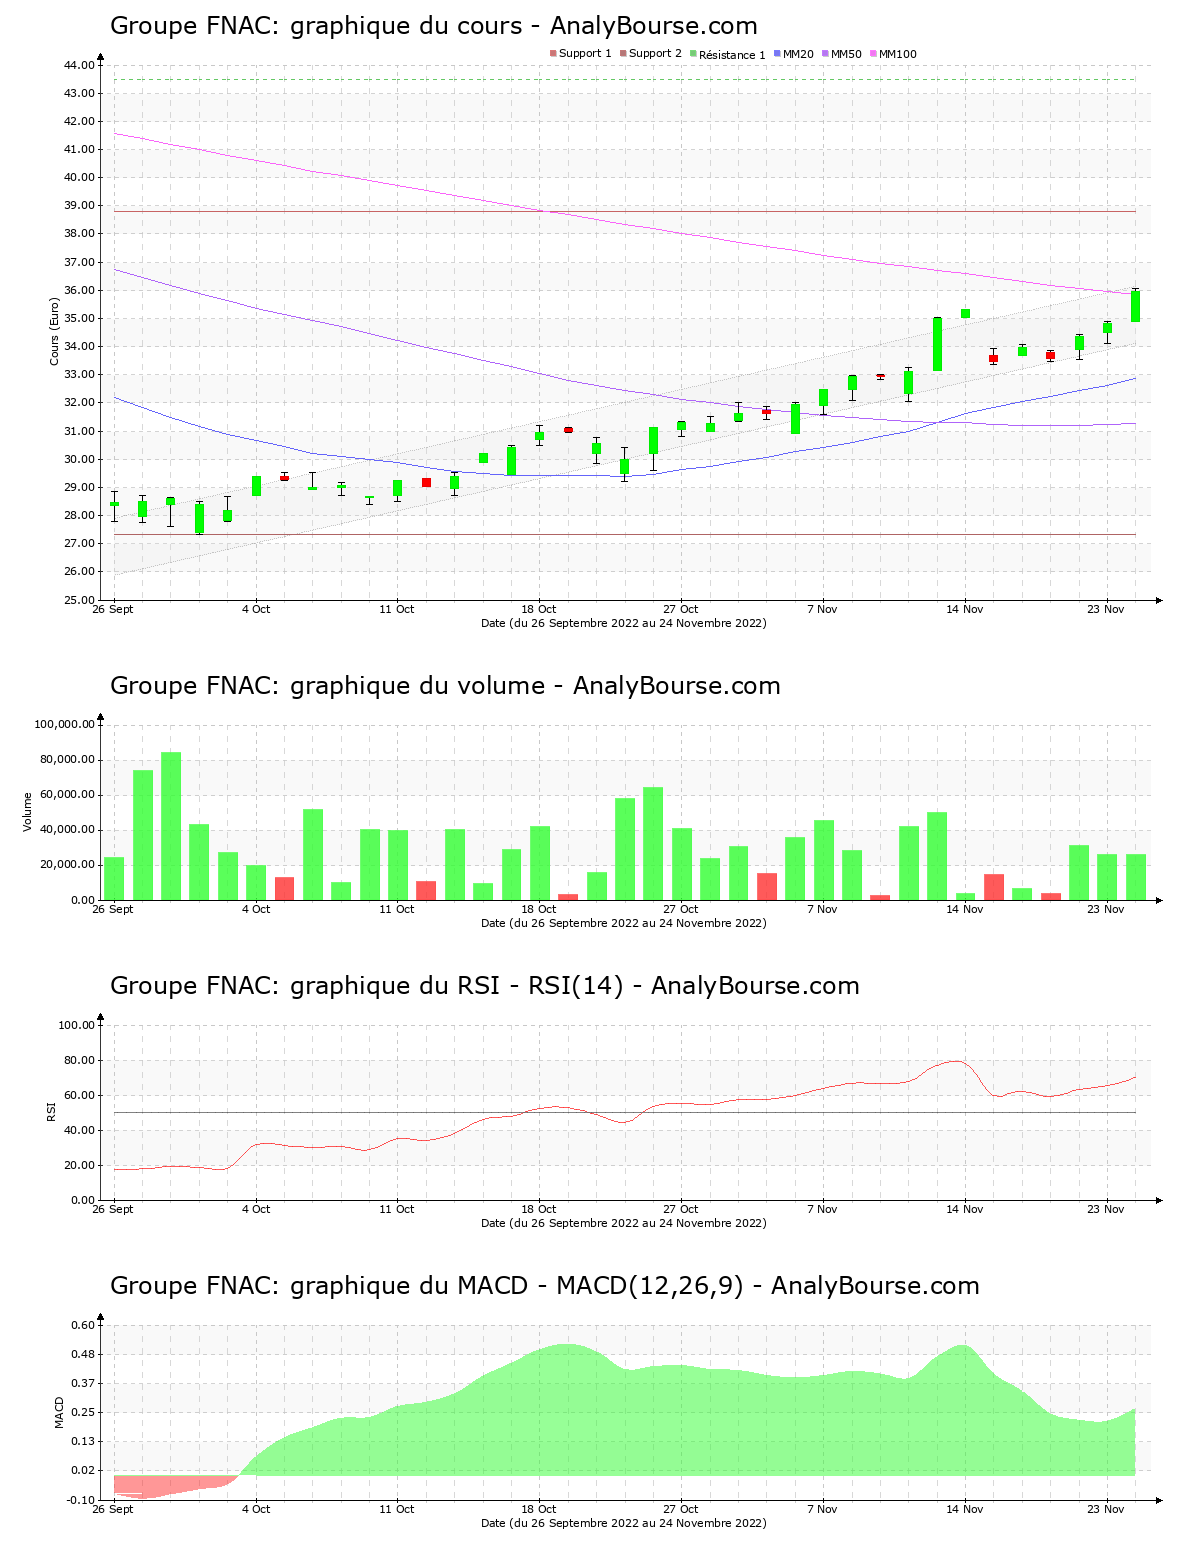The image size is (1200, 1550).
Task: Click '27 Oct' on the RSI chart axis
Action: [681, 1209]
